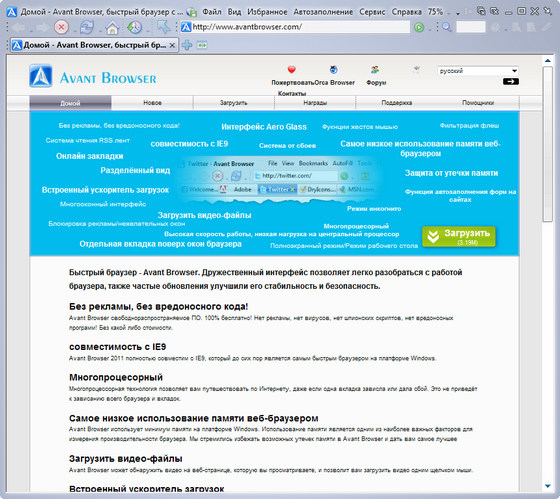Open the Сервис menu
This screenshot has height=499, width=560.
point(372,12)
